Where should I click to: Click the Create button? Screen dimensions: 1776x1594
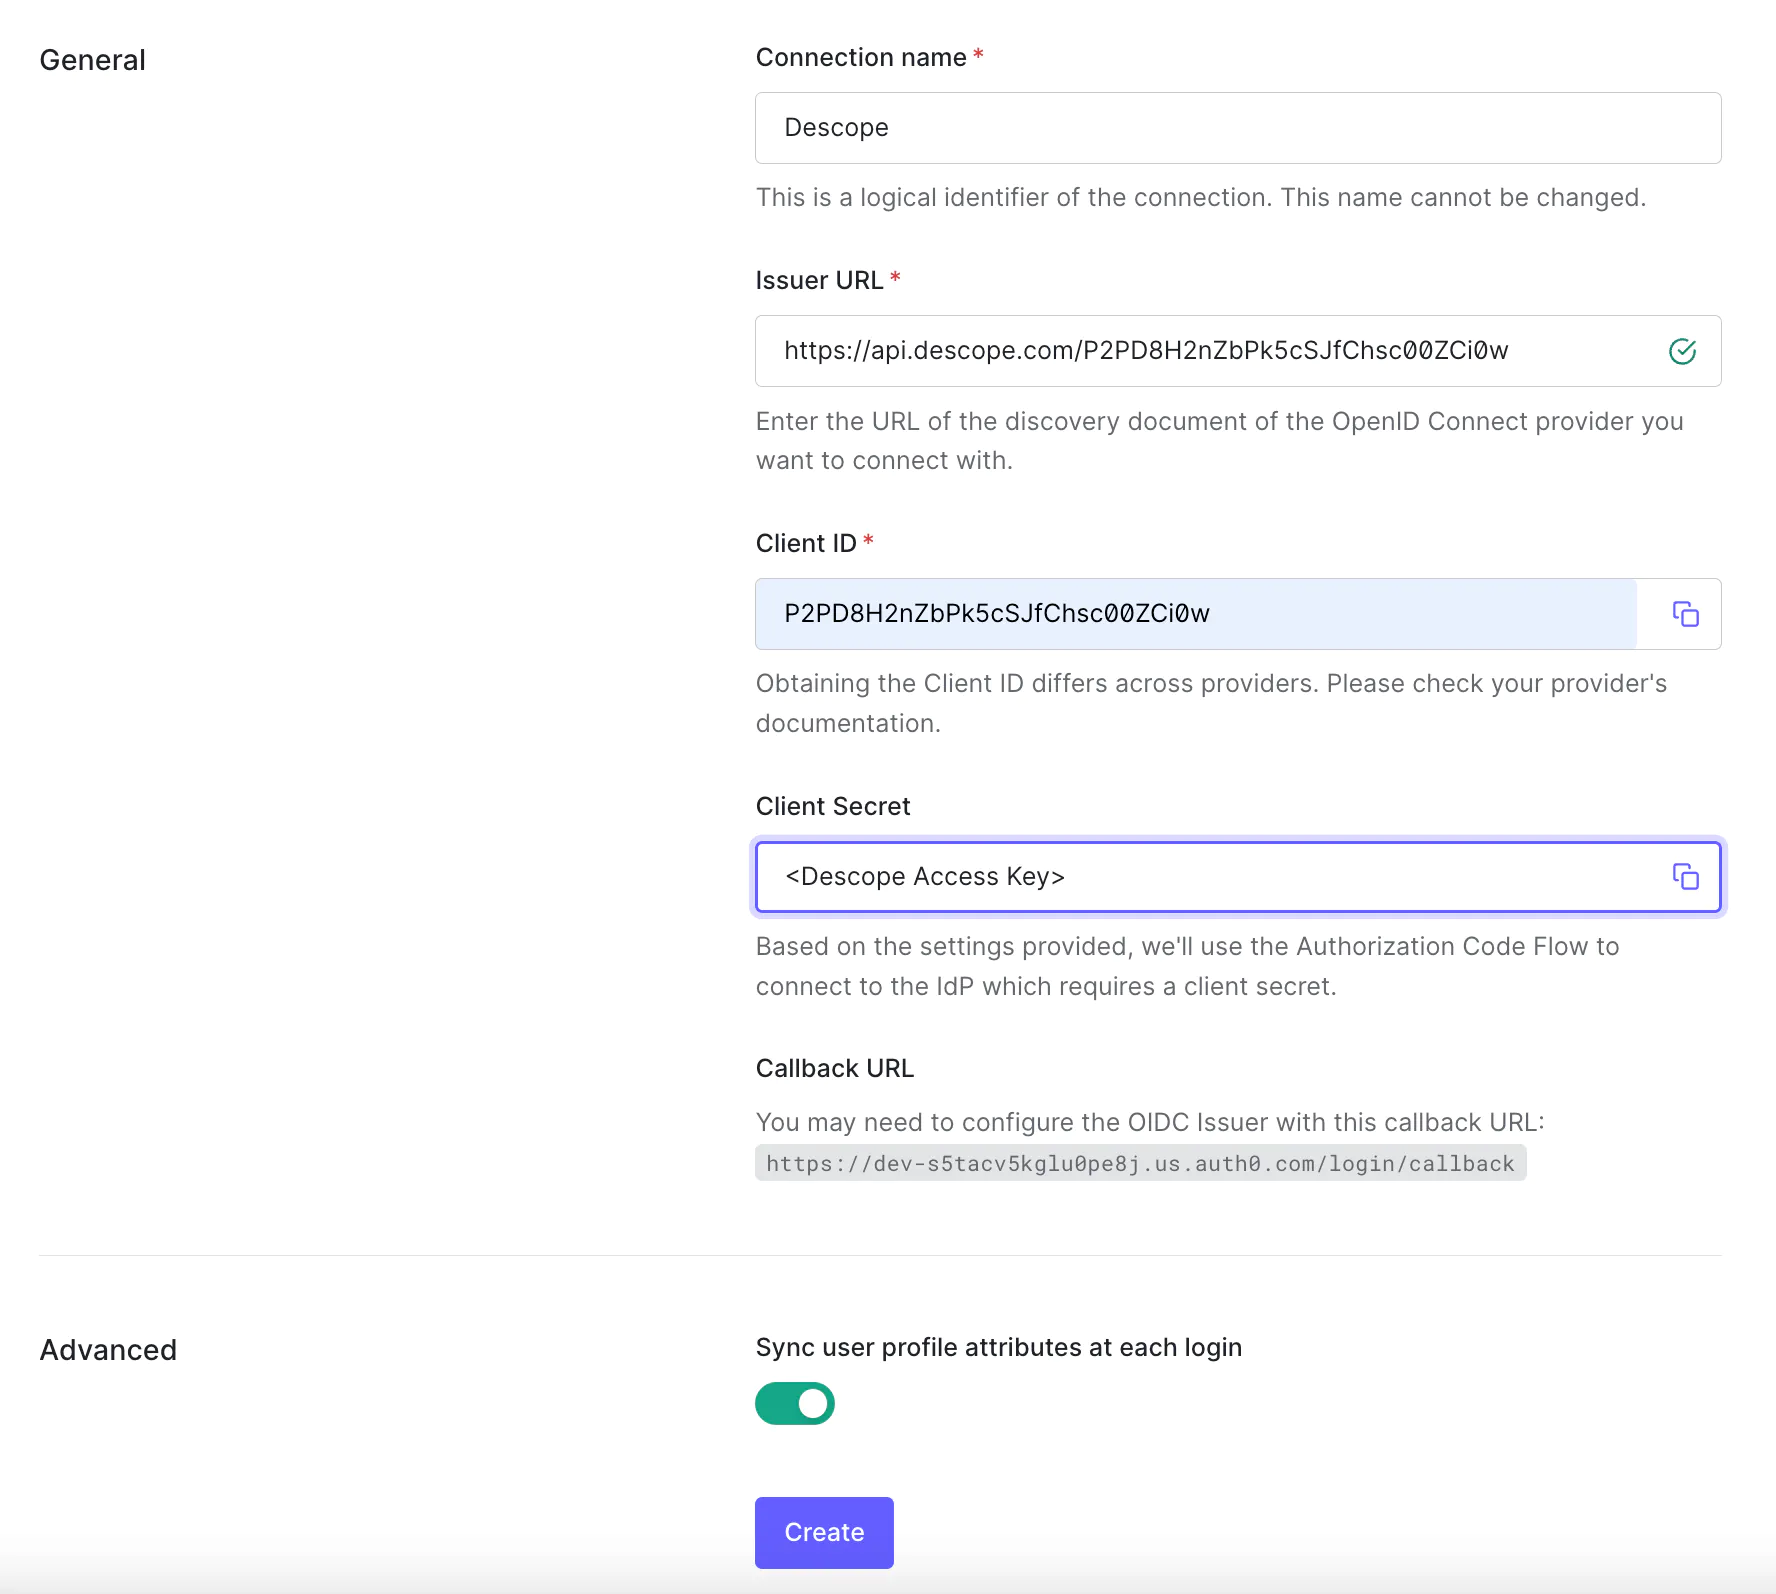pyautogui.click(x=823, y=1532)
